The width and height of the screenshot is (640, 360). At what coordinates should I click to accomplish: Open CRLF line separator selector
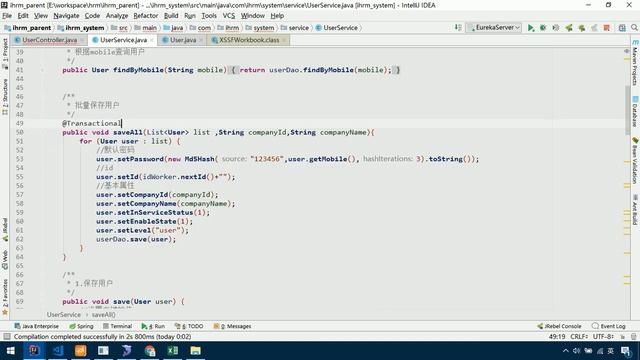(579, 337)
